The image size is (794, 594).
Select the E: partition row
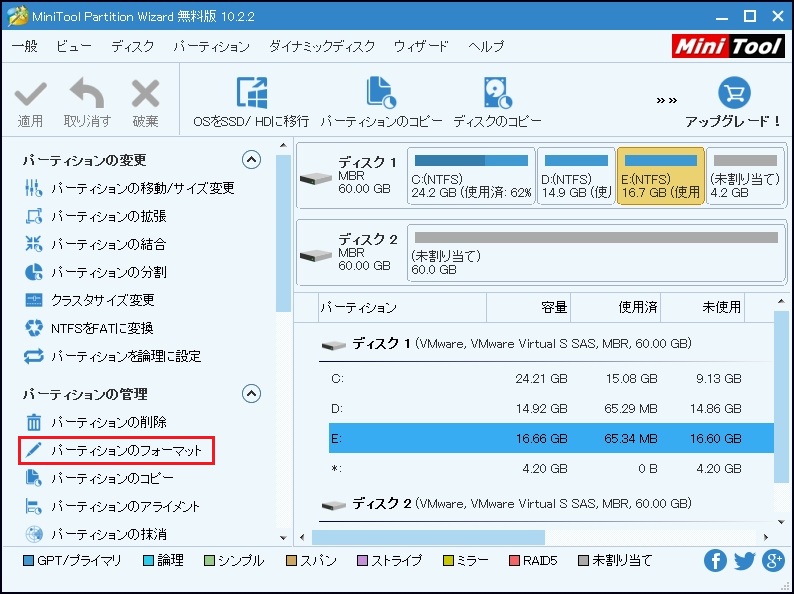coord(551,439)
